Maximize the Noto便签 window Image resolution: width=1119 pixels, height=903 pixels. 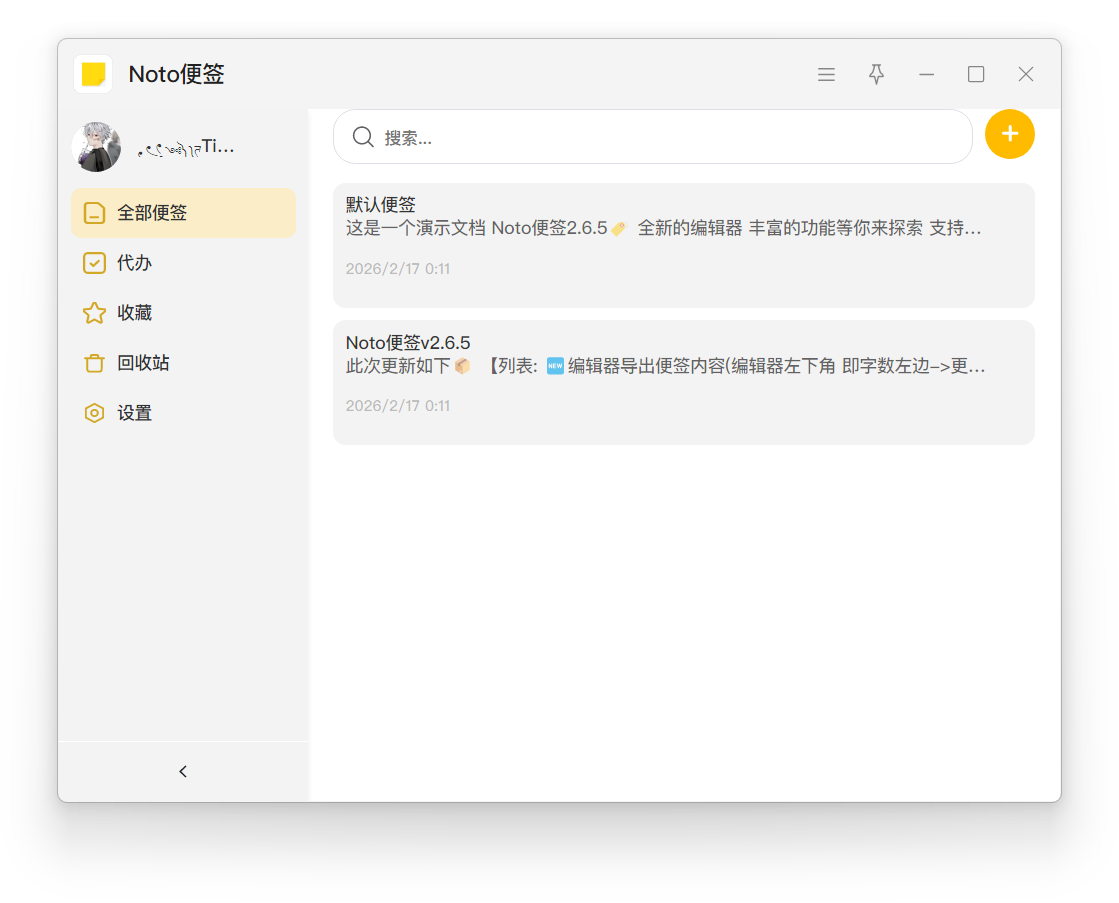(976, 75)
